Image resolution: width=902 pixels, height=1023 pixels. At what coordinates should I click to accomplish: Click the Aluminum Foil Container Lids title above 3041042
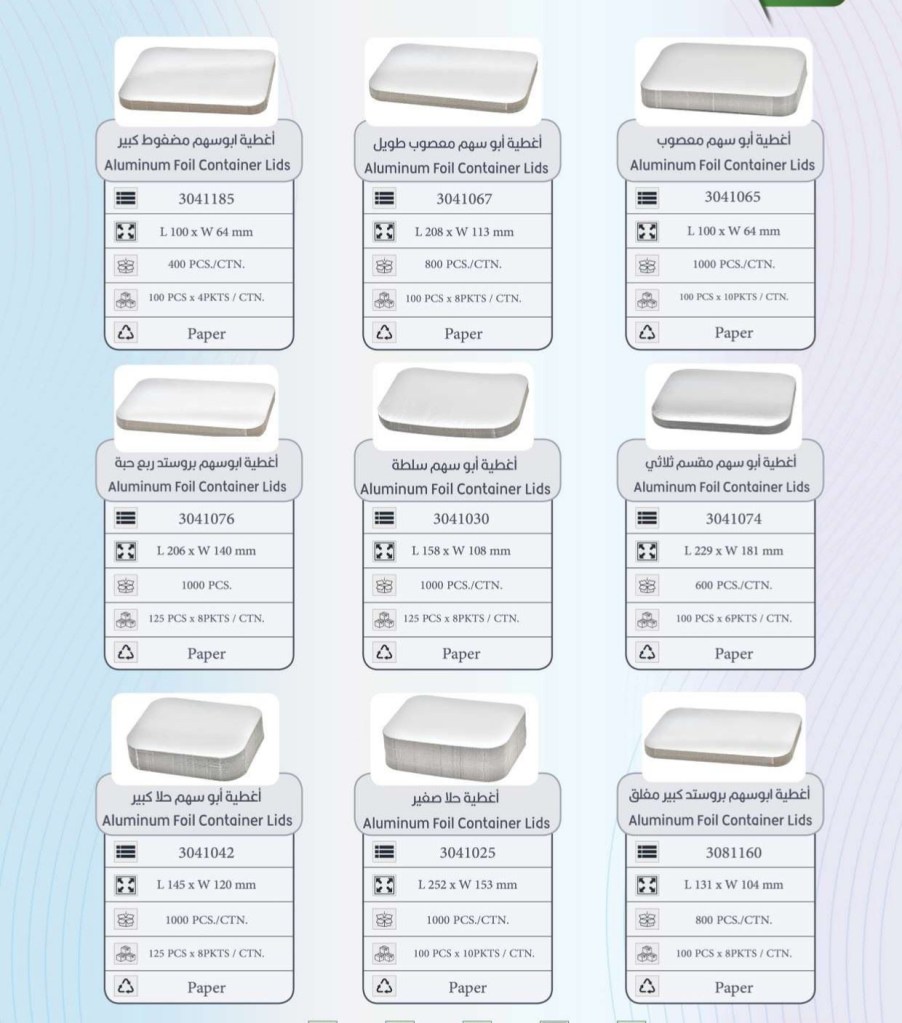coord(197,820)
